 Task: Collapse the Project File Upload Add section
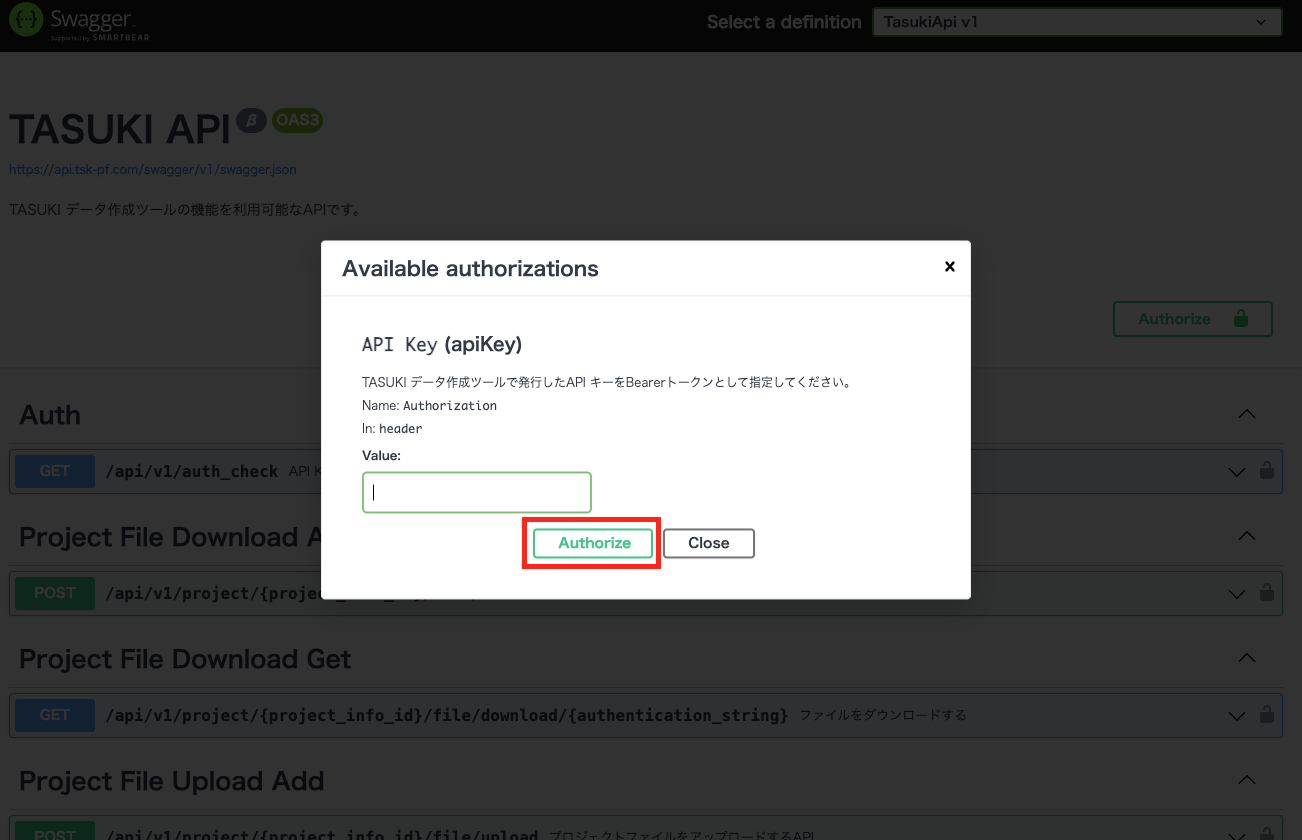pos(1246,780)
